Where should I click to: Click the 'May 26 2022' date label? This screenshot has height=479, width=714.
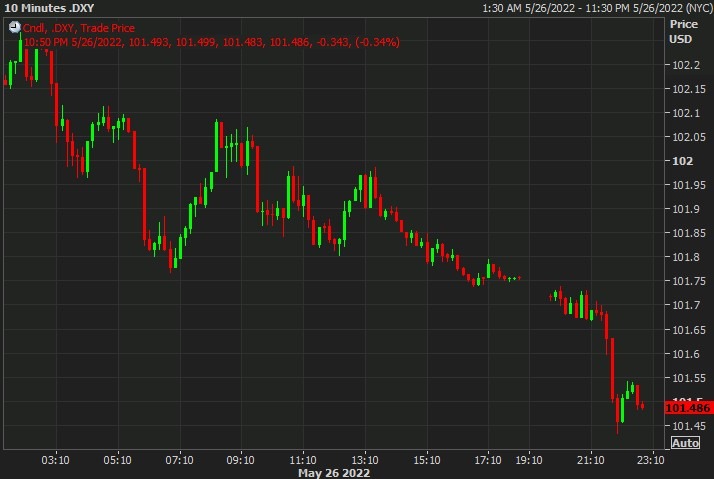pos(334,473)
